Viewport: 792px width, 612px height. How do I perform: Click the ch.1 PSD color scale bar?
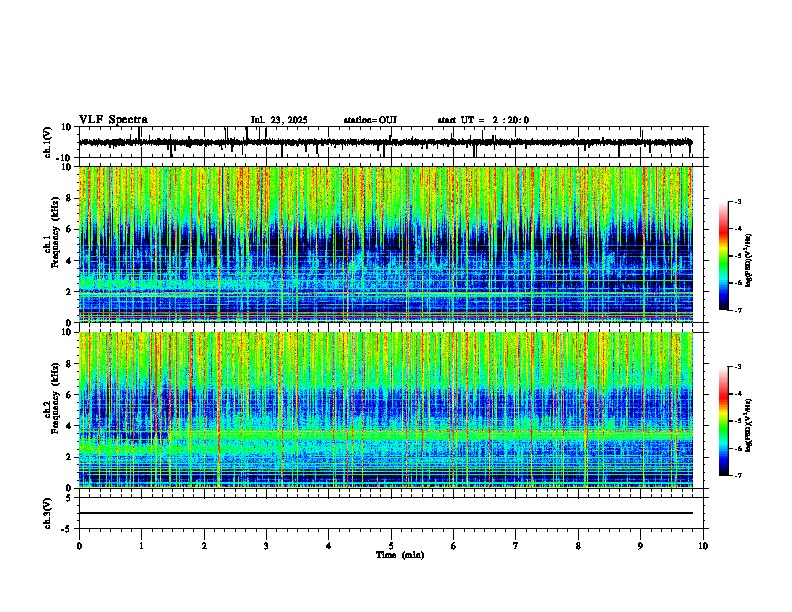[724, 255]
